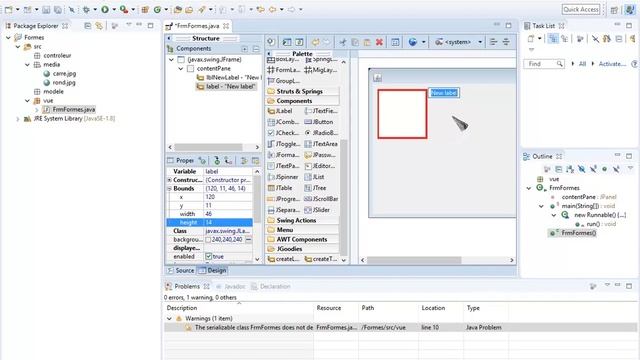Toggle the enabled true checkbox in Properties
This screenshot has height=360, width=640.
[209, 256]
